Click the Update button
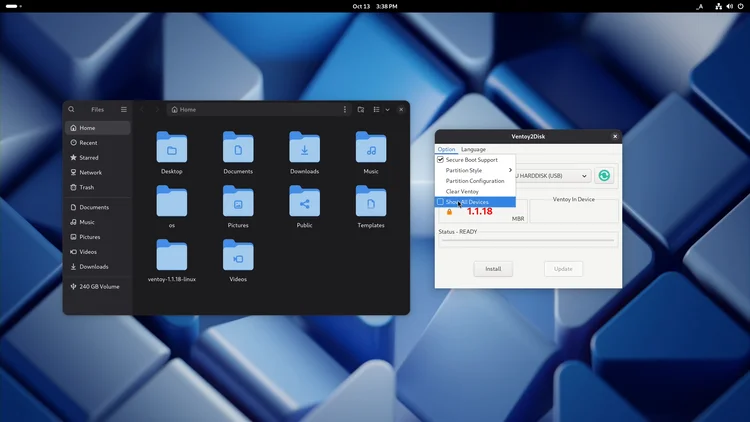This screenshot has width=750, height=422. click(563, 269)
